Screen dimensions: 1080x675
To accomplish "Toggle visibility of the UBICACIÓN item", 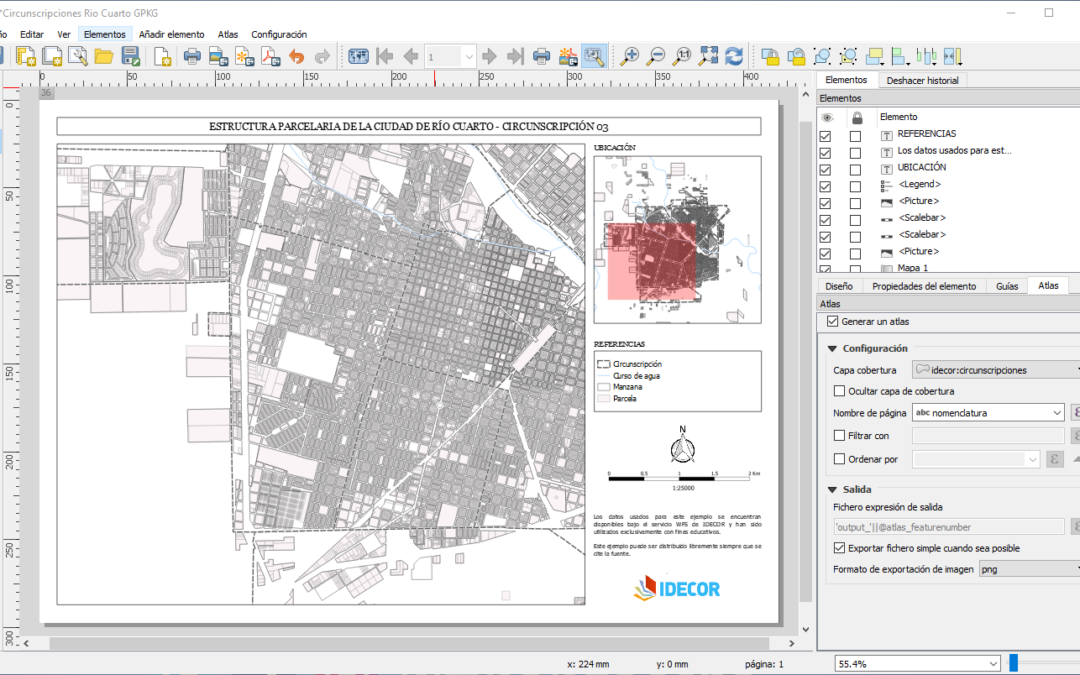I will (825, 169).
